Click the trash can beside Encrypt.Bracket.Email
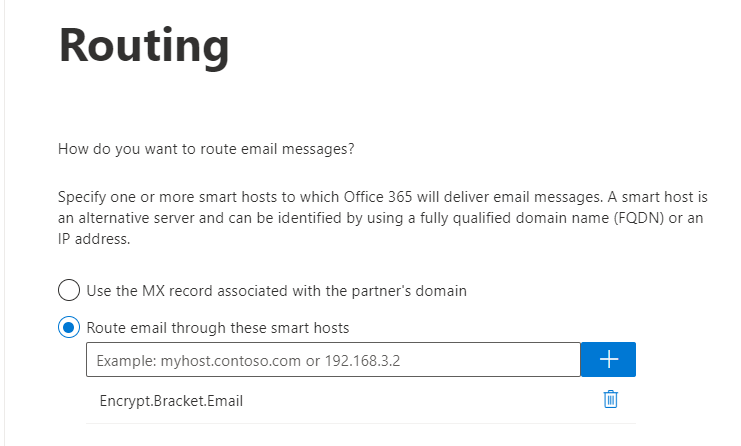The width and height of the screenshot is (741, 446). (x=610, y=399)
